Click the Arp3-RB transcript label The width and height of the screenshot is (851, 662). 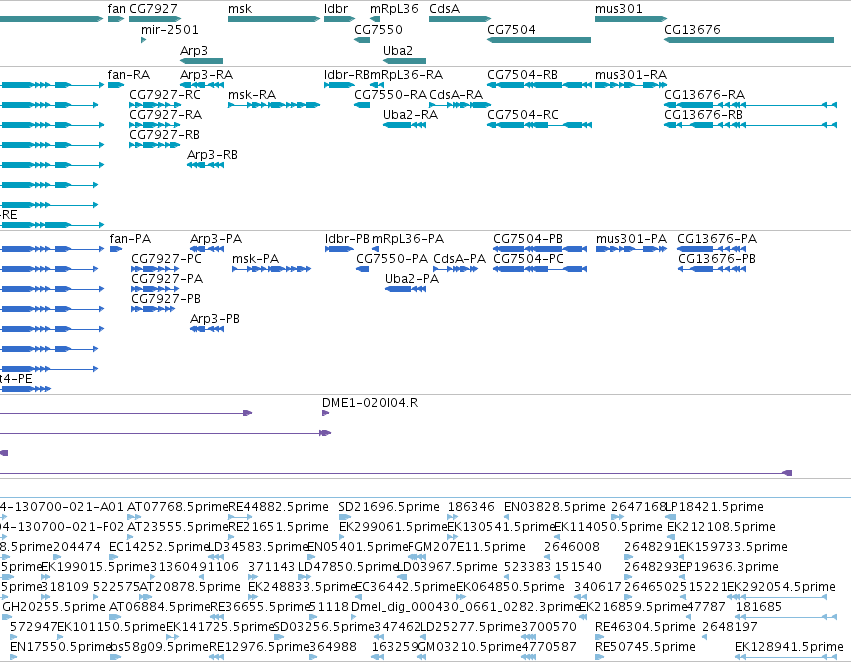pyautogui.click(x=212, y=155)
